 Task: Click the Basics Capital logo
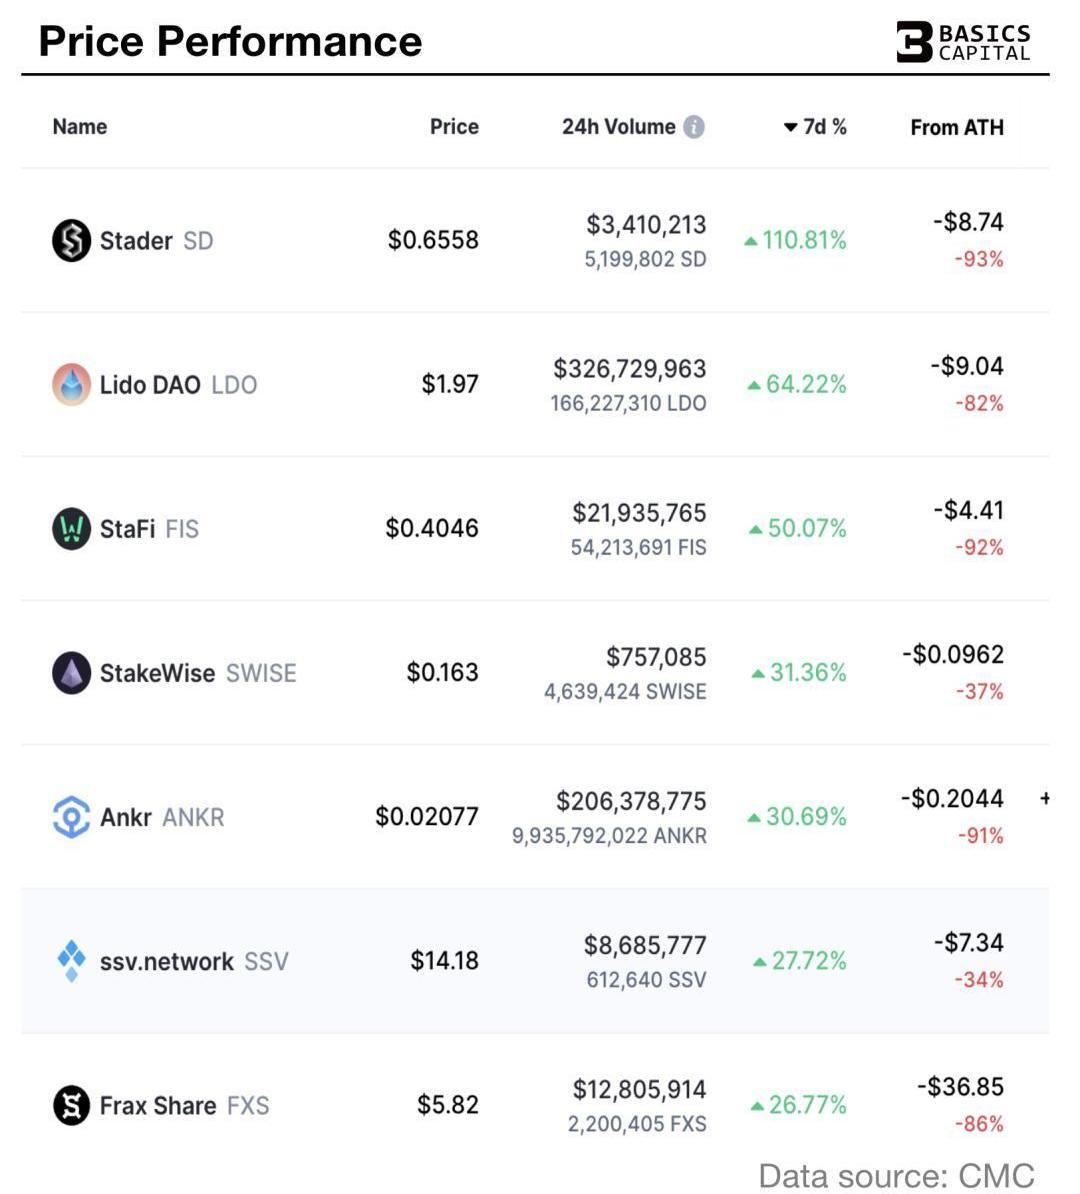coord(962,42)
